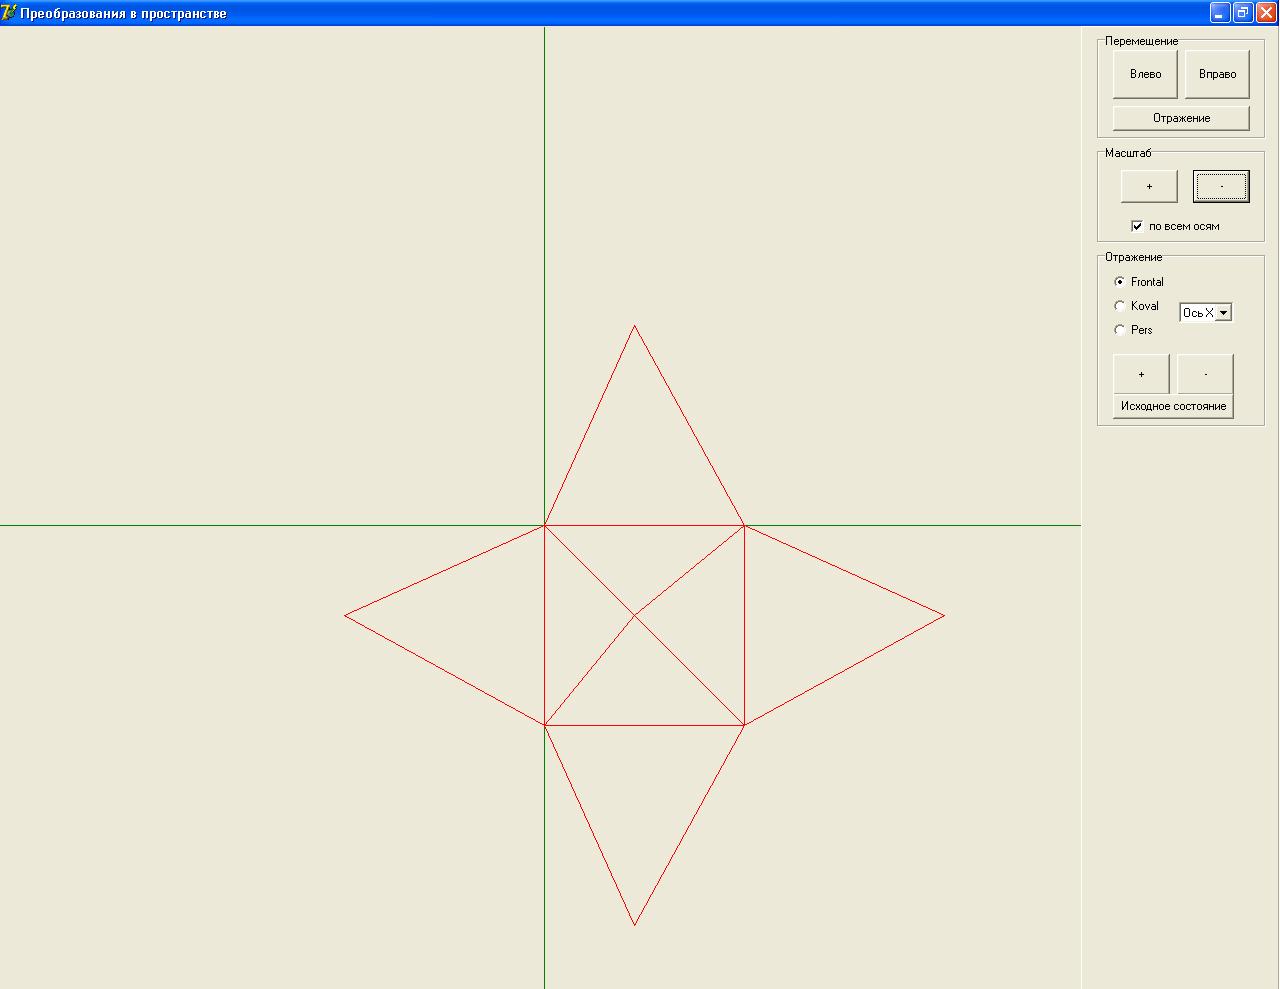Select the Pers projection radio button

pyautogui.click(x=1120, y=330)
